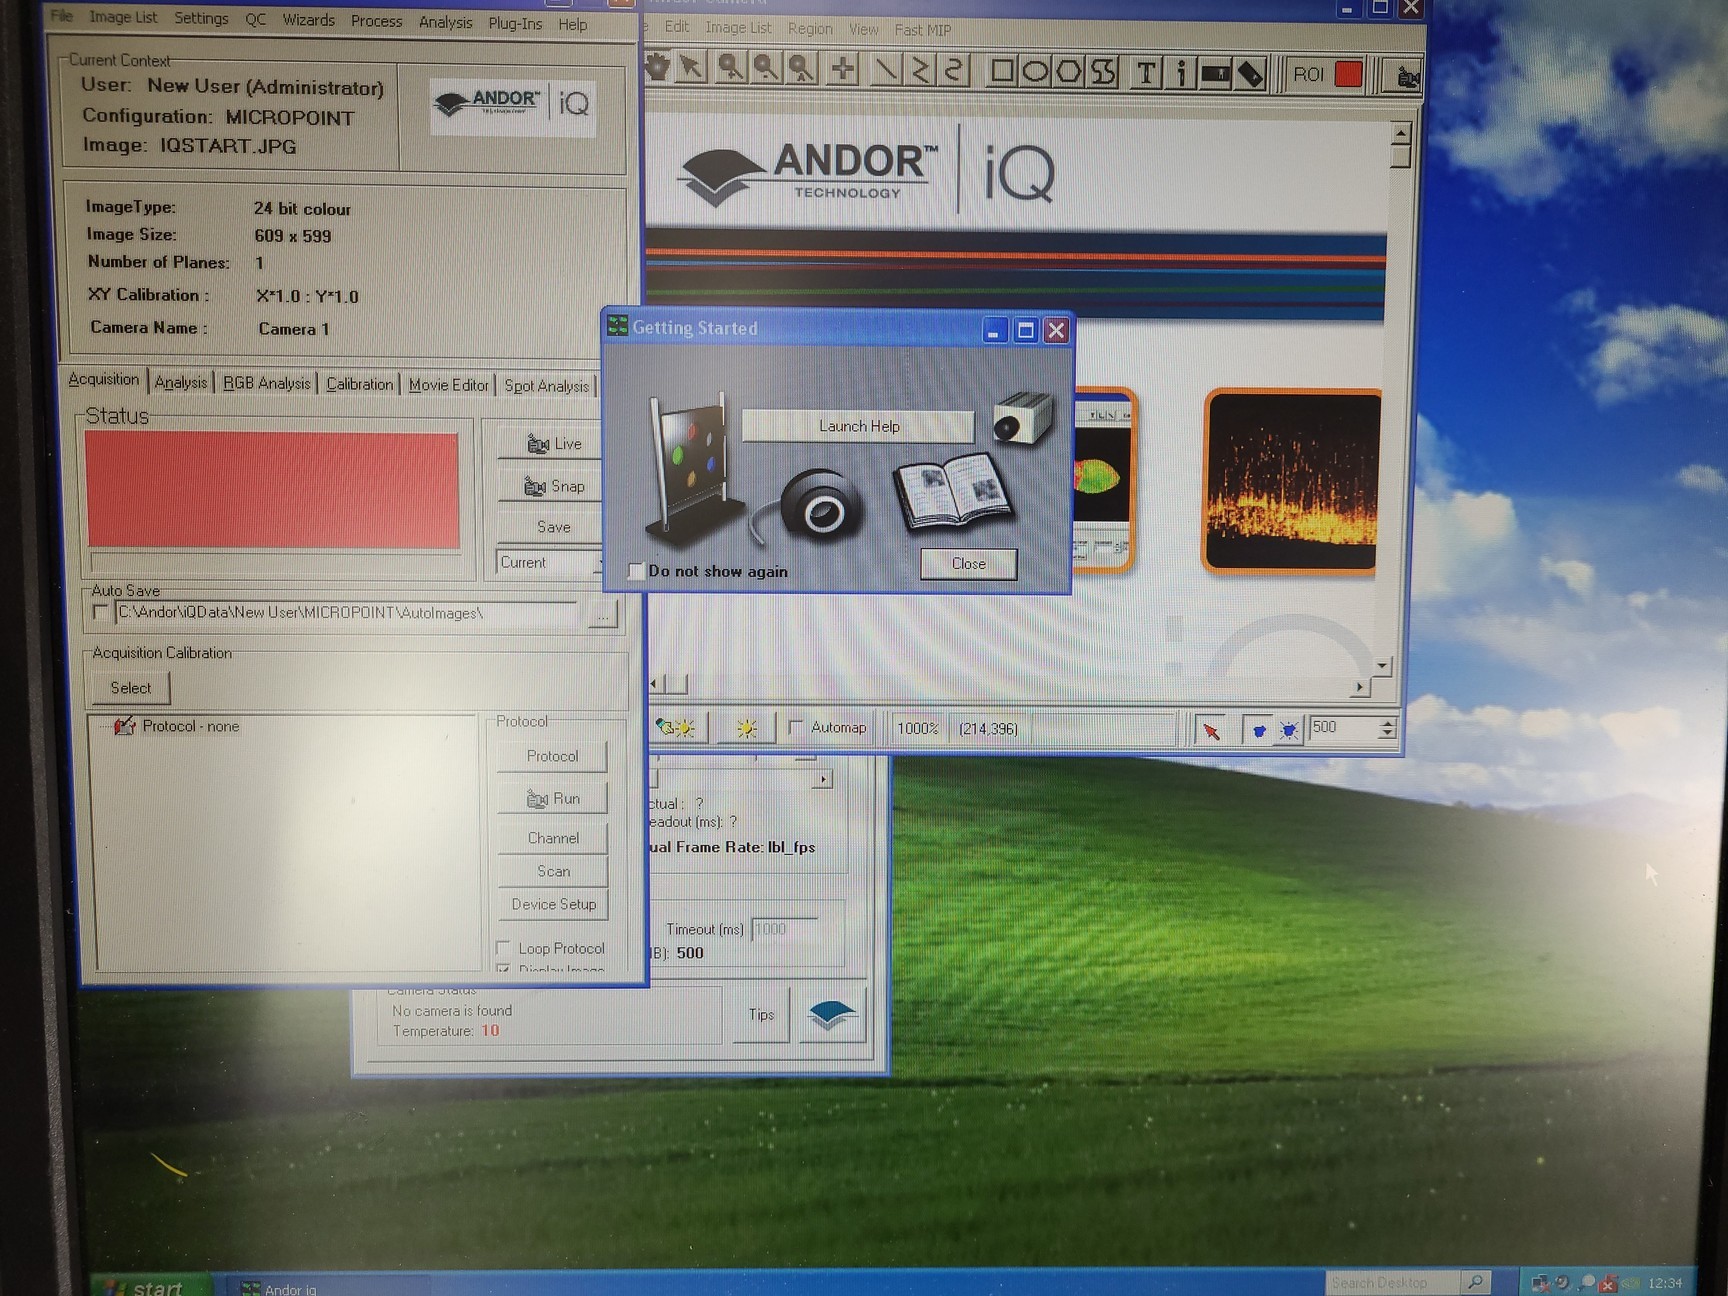Enable the Automap checkbox
The image size is (1728, 1296).
click(x=796, y=727)
